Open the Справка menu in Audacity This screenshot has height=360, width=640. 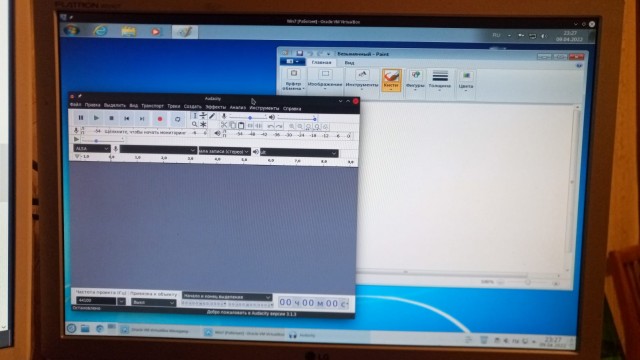pyautogui.click(x=292, y=109)
